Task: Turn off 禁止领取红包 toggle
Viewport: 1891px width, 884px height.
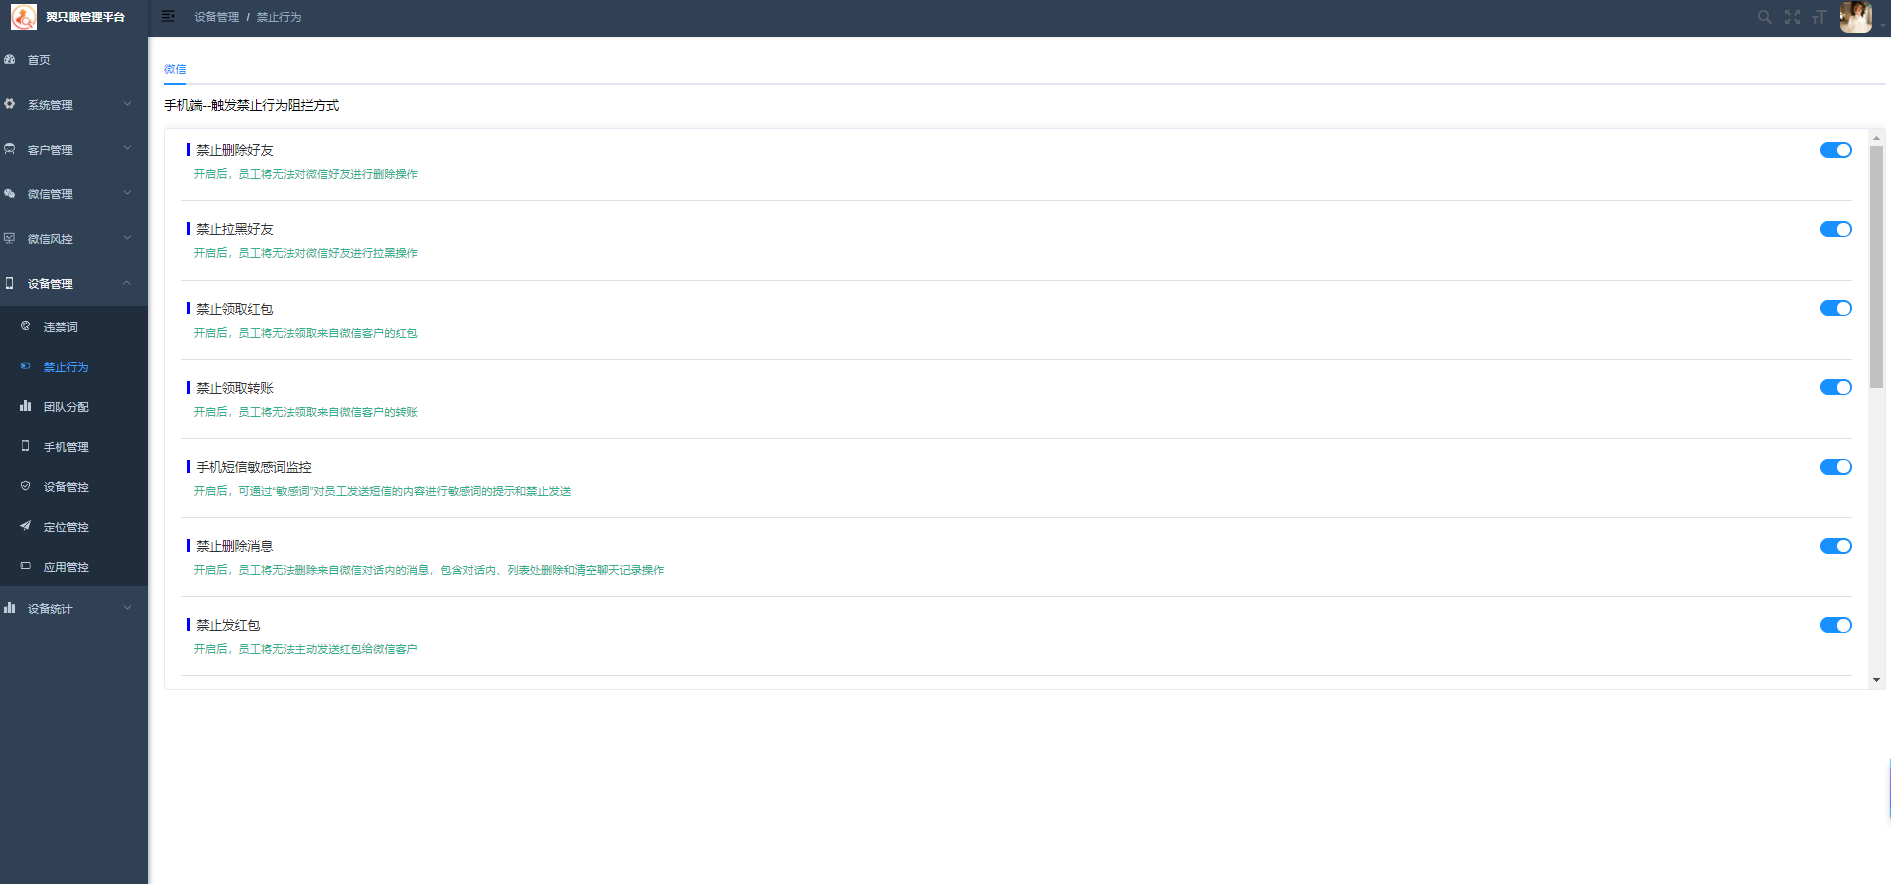Action: [1835, 308]
